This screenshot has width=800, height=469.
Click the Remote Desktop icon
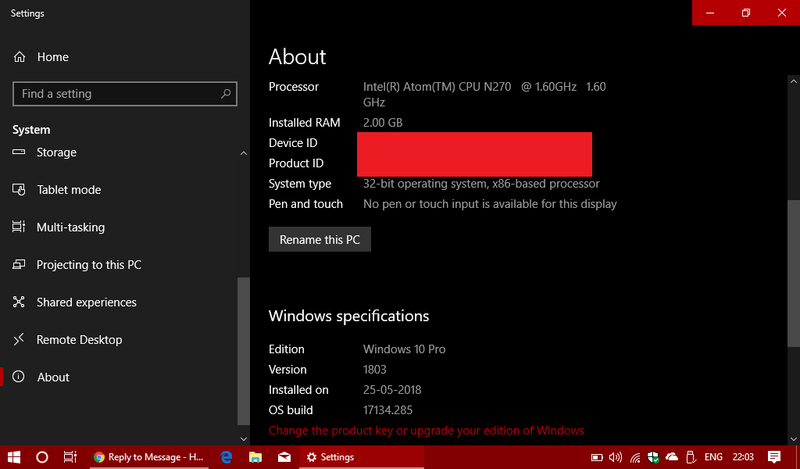tap(18, 339)
